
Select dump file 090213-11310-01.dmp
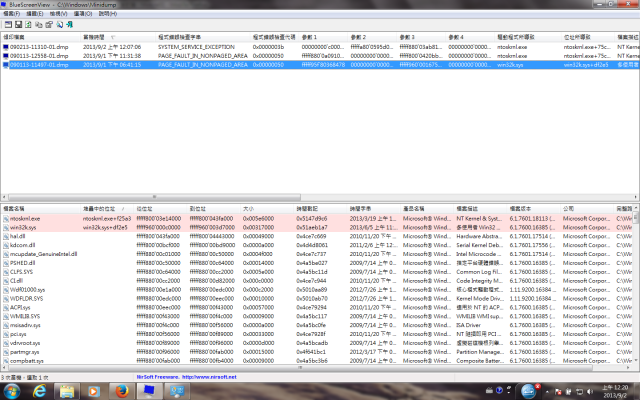click(x=39, y=47)
